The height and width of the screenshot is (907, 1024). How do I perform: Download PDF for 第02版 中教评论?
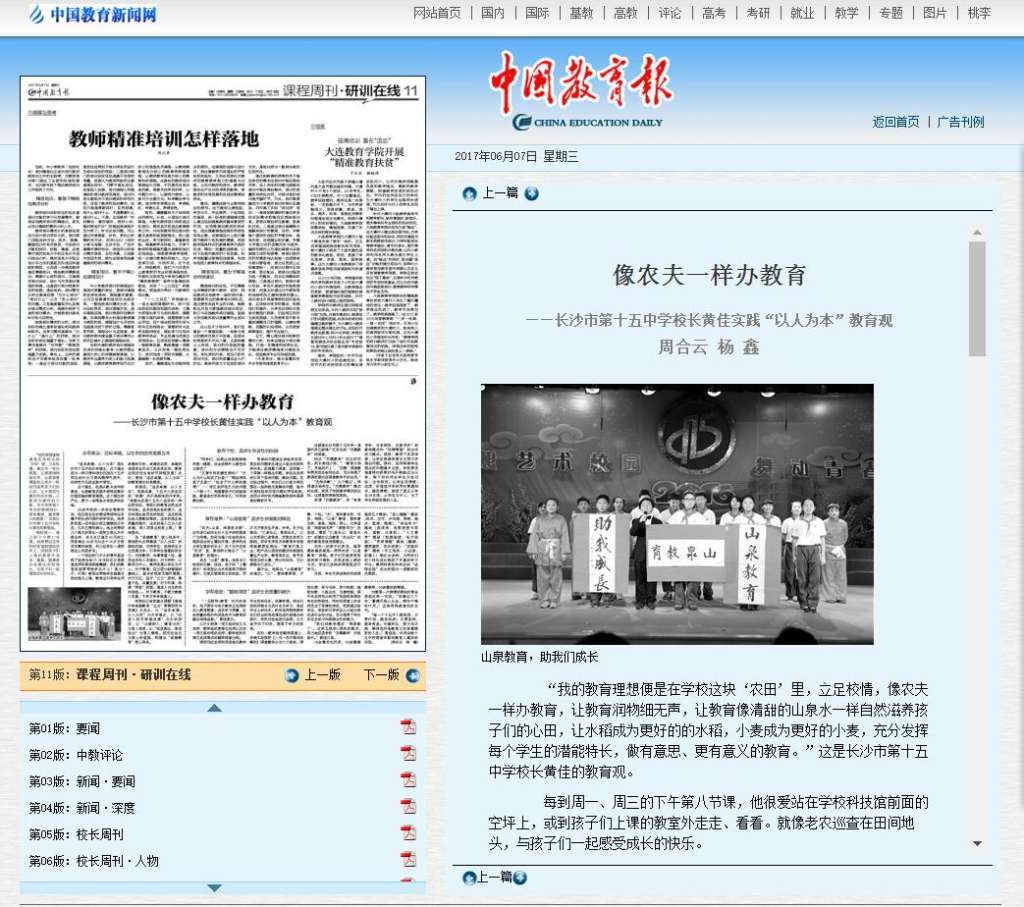point(407,754)
